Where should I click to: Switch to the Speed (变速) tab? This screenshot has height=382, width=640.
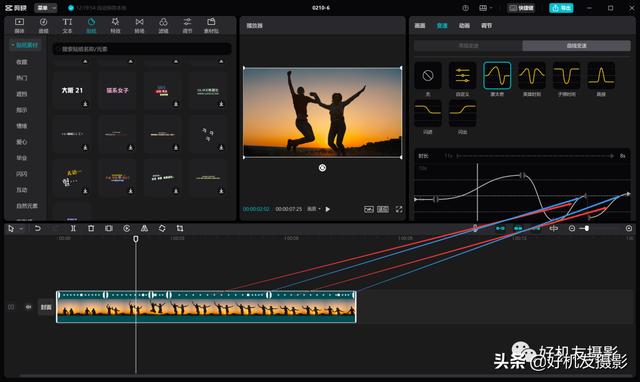(x=442, y=26)
